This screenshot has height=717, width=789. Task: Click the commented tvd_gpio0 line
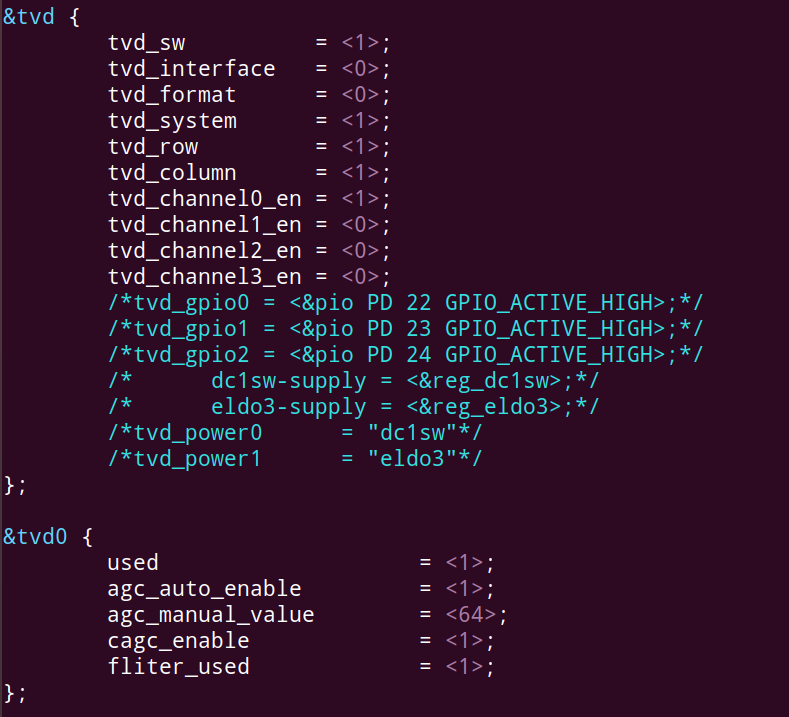click(x=406, y=303)
